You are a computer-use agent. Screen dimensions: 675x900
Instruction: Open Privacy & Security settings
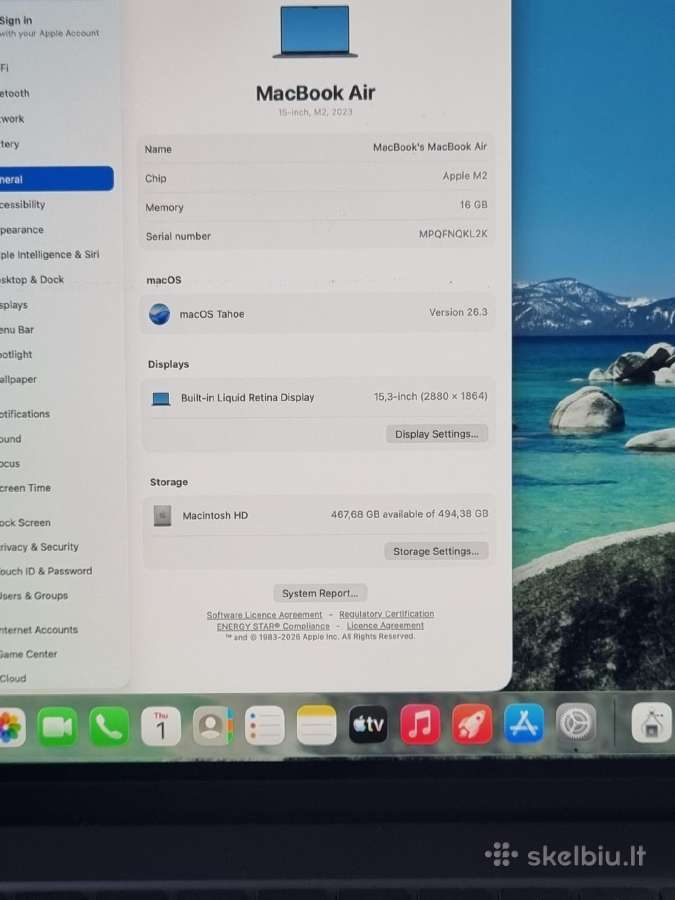click(x=39, y=546)
